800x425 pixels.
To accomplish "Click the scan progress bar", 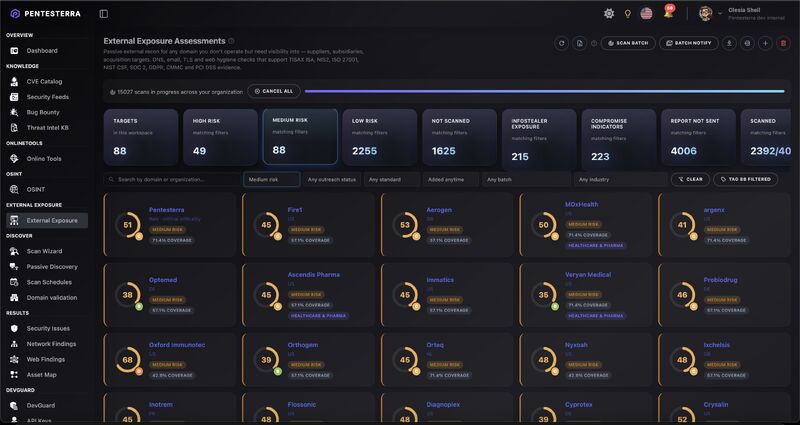I will coord(544,91).
